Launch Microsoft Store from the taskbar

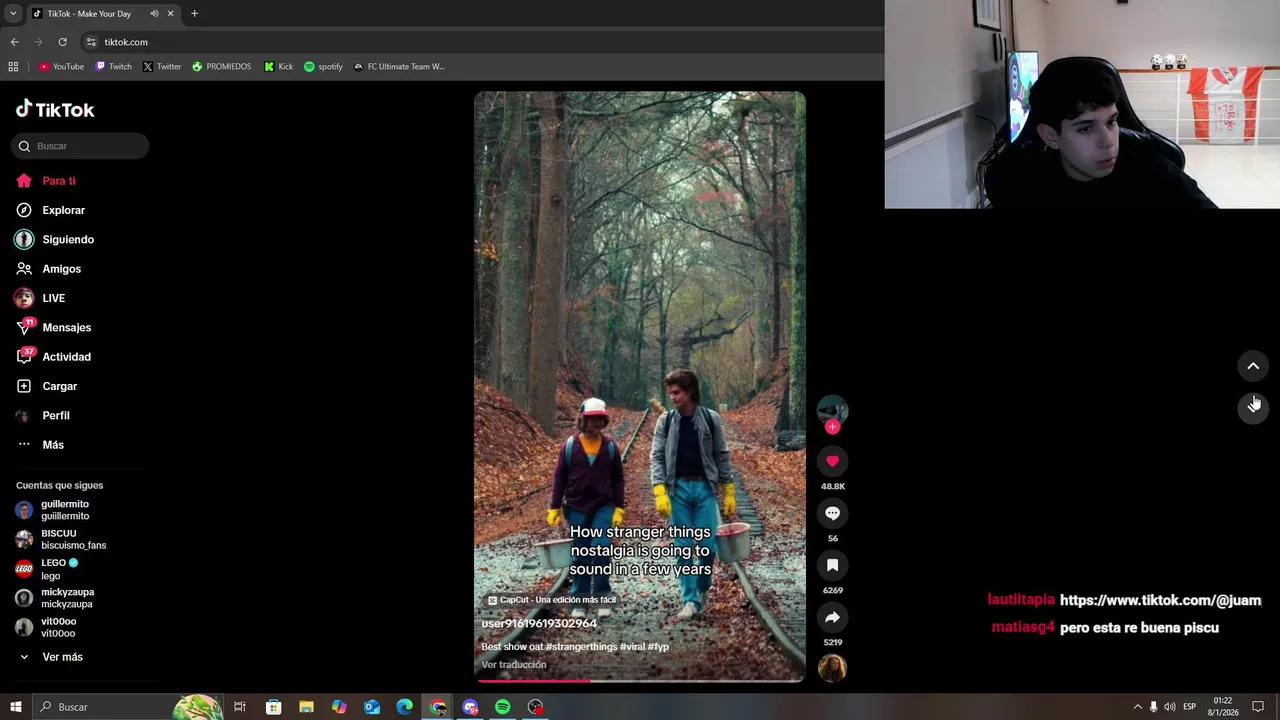pyautogui.click(x=273, y=707)
